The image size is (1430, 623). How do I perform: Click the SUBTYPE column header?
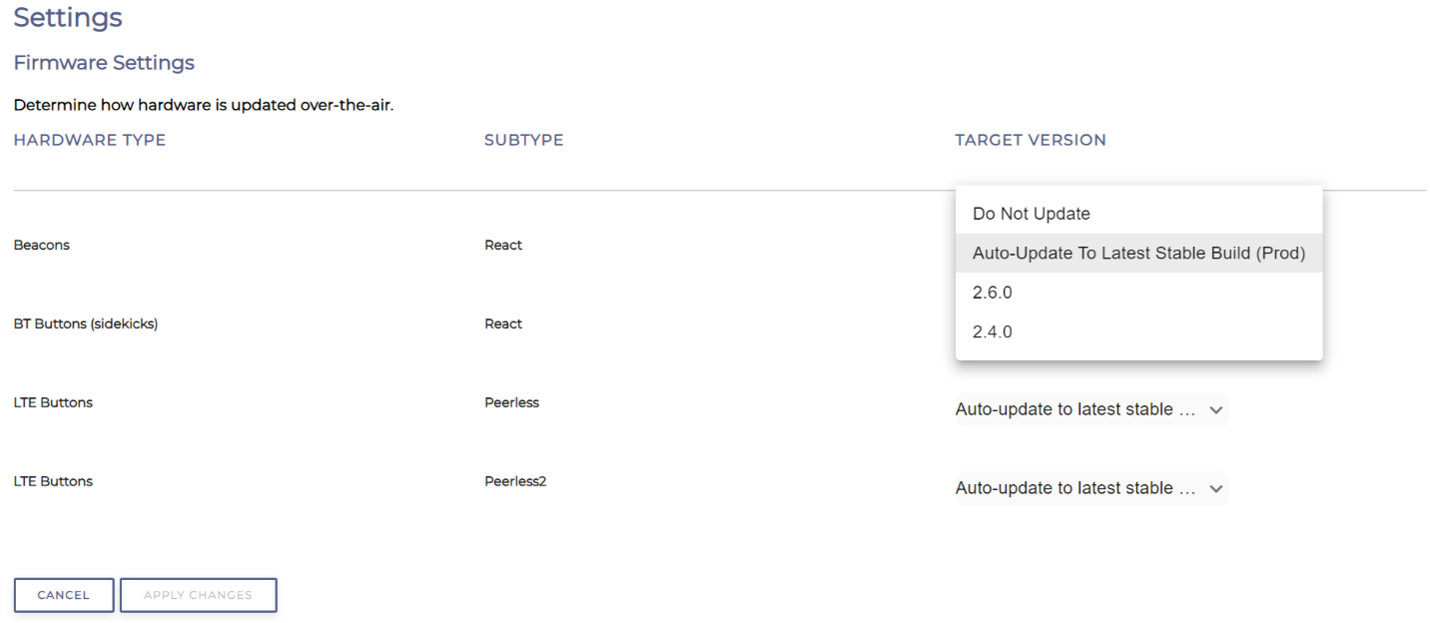pos(524,140)
